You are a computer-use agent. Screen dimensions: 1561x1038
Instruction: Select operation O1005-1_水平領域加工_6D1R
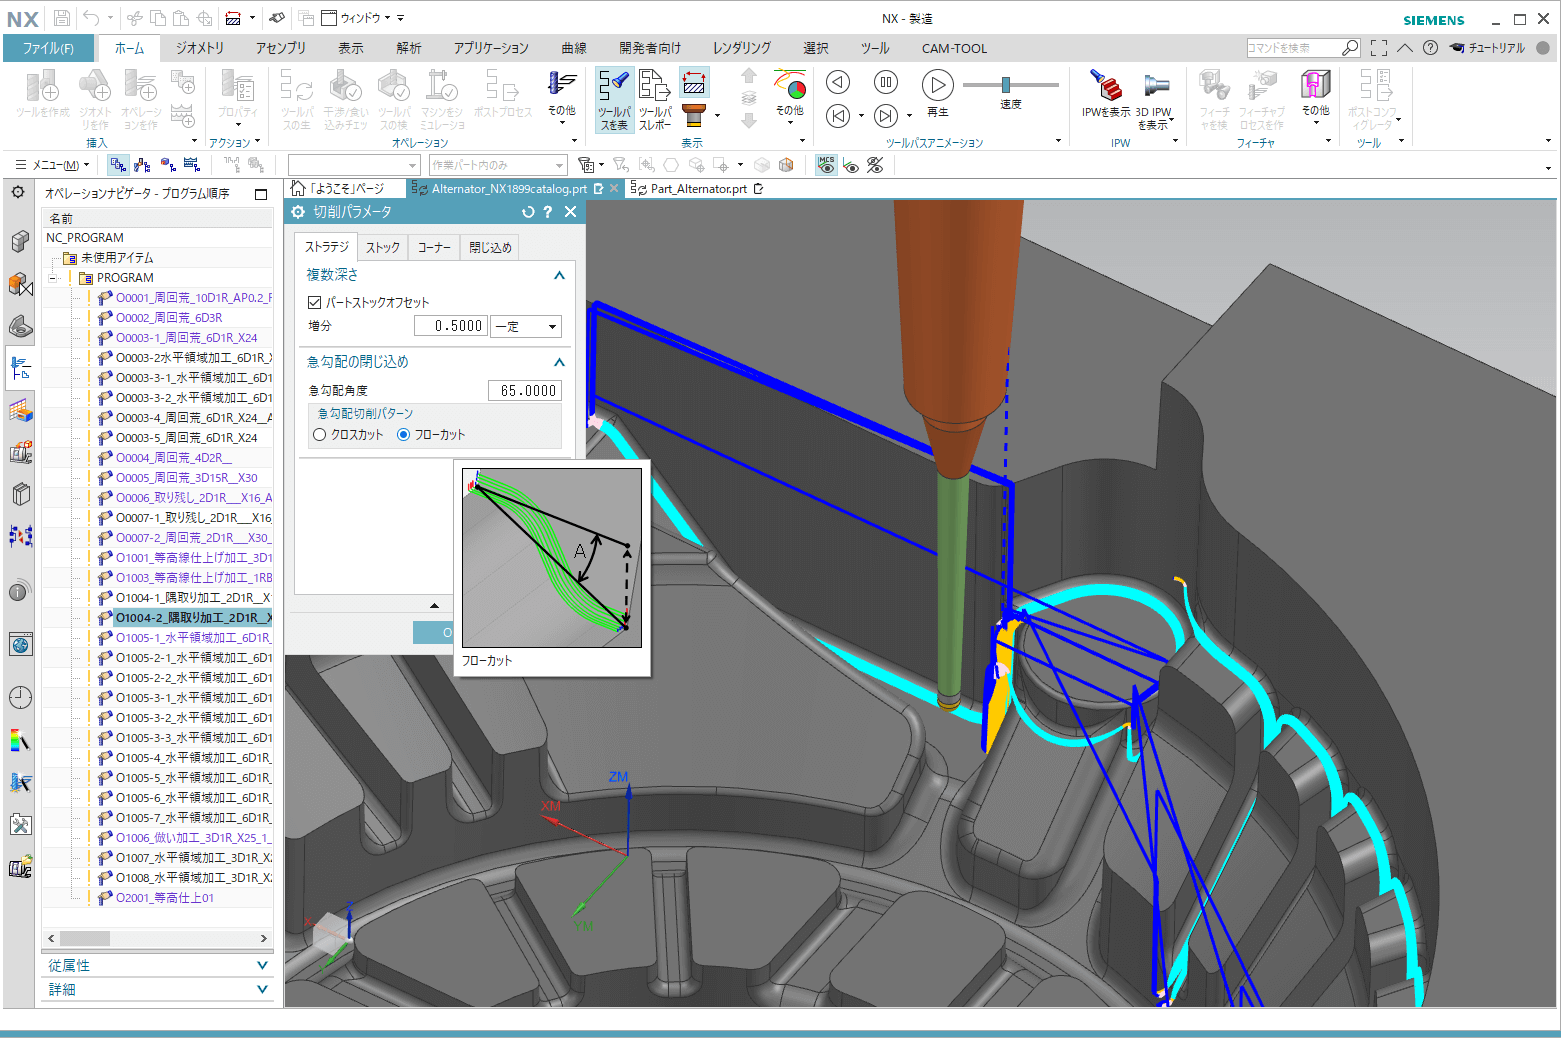(x=193, y=638)
